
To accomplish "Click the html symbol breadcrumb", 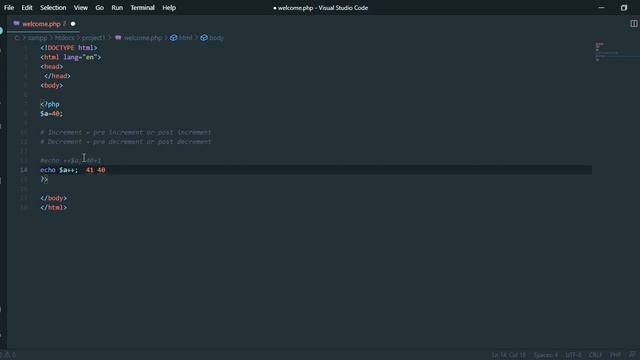I will coord(181,38).
